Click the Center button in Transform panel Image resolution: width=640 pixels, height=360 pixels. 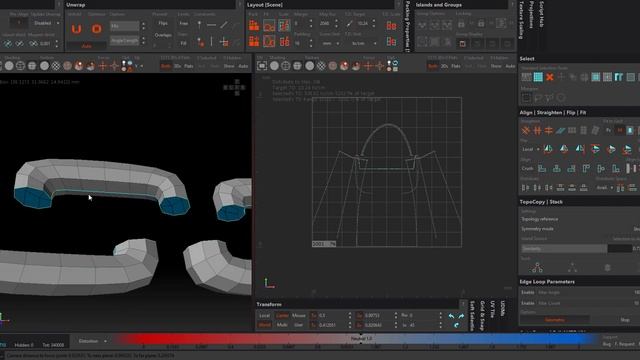pyautogui.click(x=282, y=316)
